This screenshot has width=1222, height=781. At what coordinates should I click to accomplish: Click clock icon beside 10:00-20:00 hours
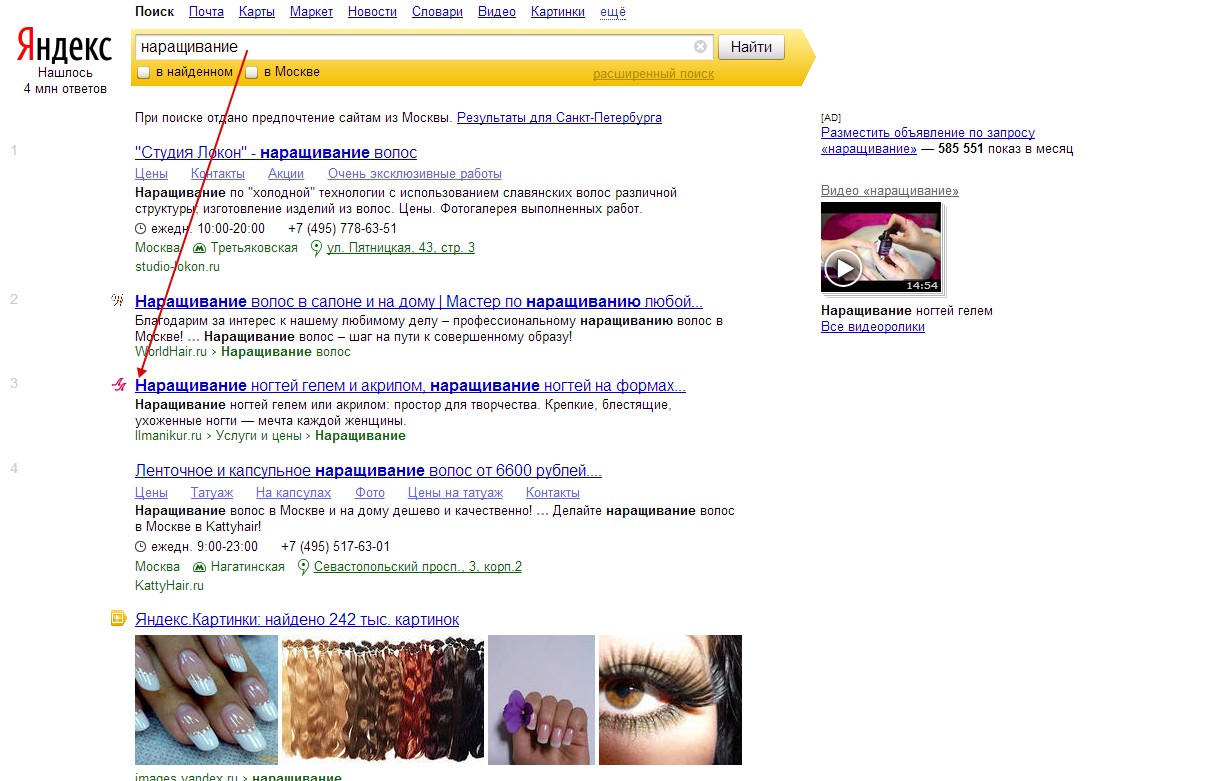click(x=140, y=228)
